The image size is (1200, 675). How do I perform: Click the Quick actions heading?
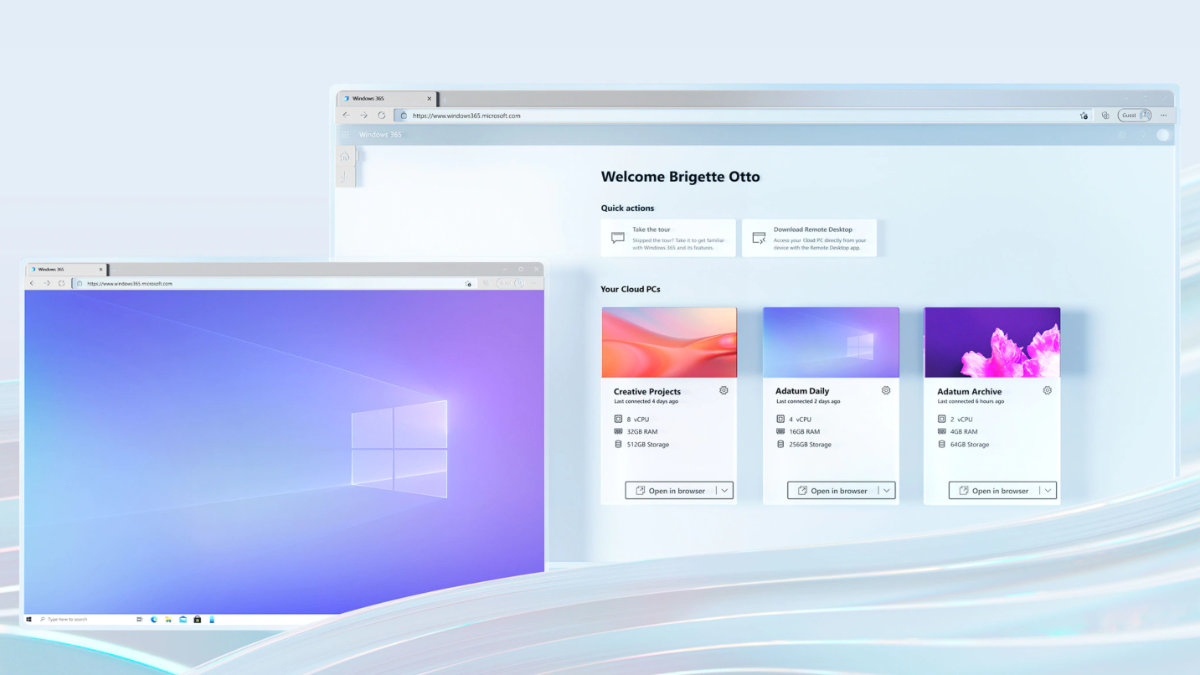627,208
